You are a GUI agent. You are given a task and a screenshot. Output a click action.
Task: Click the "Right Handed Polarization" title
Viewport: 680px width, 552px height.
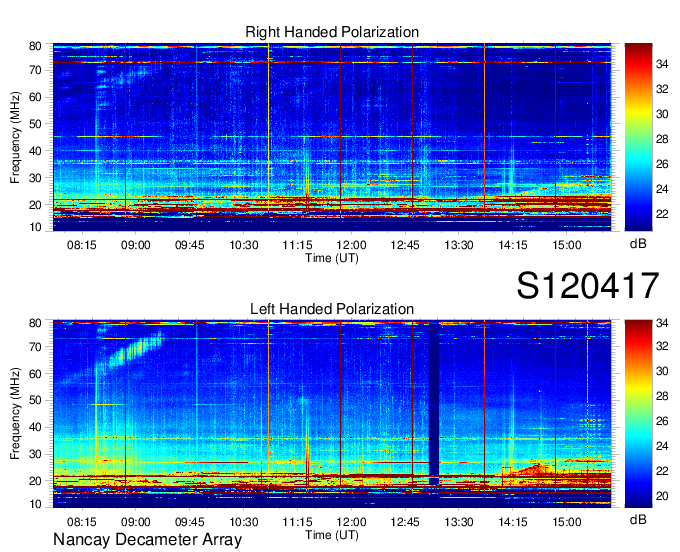[x=332, y=32]
